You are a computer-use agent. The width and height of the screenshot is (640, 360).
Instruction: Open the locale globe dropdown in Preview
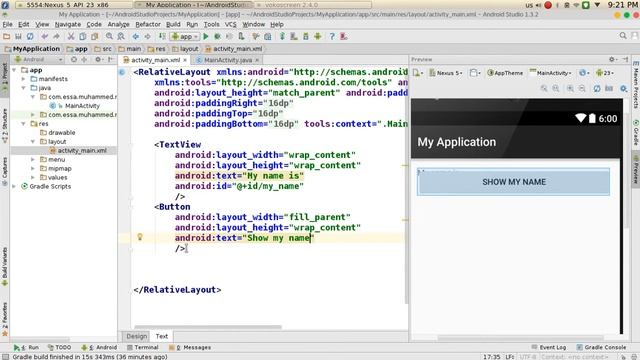(x=584, y=73)
